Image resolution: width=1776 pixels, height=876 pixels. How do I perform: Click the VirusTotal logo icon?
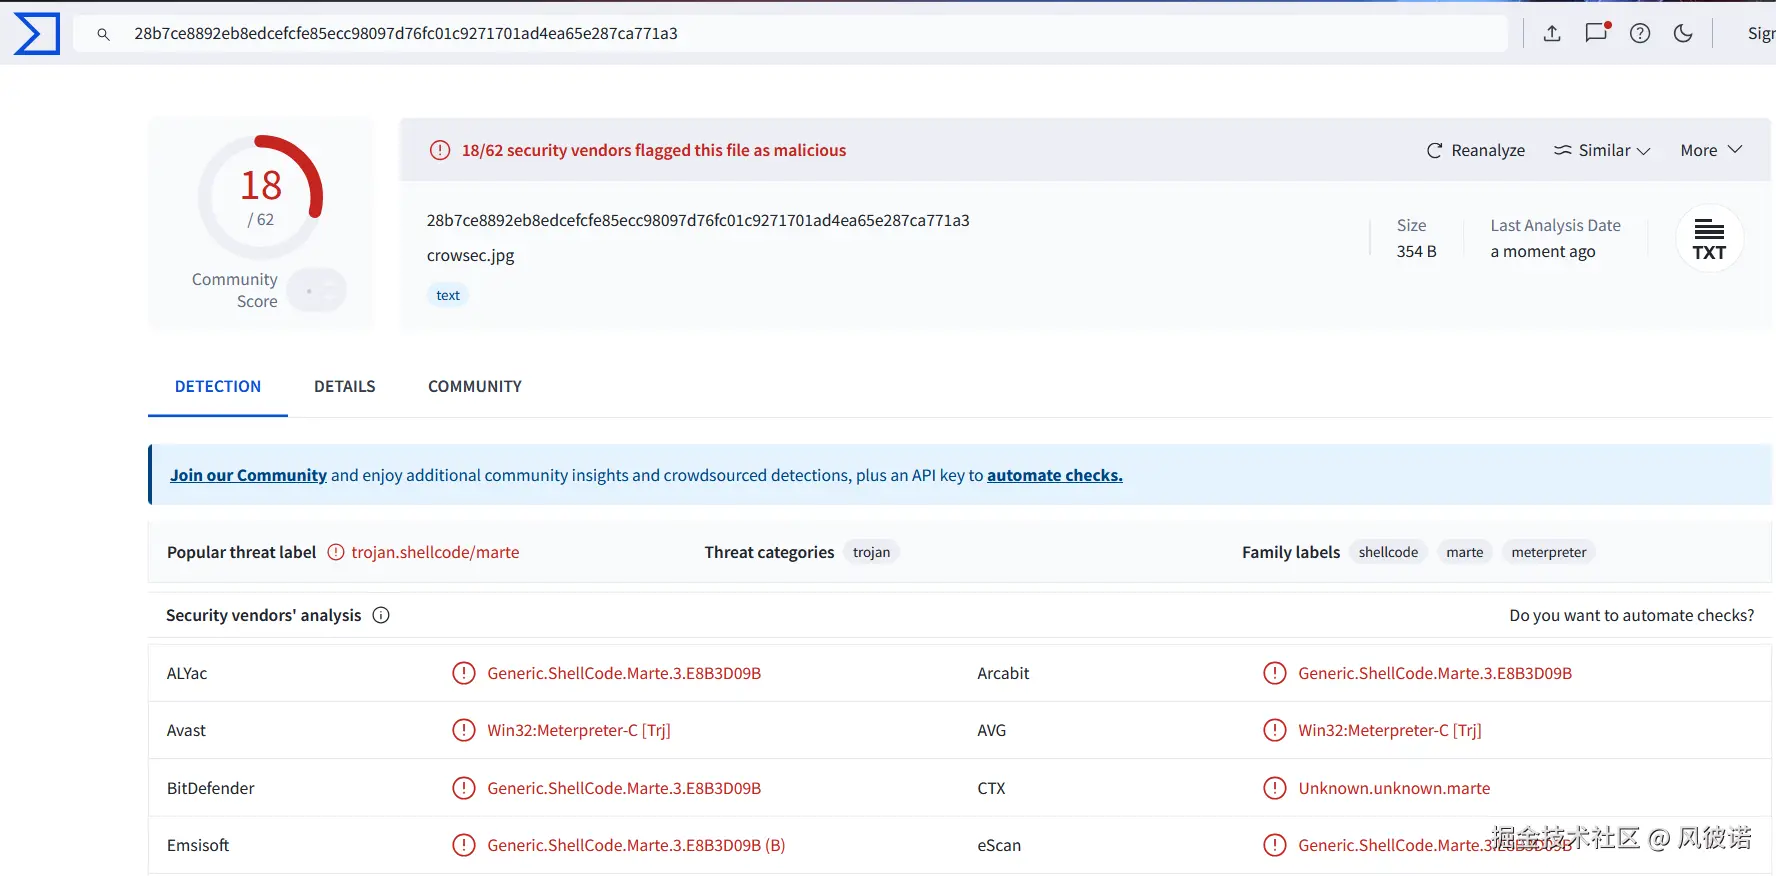click(37, 34)
